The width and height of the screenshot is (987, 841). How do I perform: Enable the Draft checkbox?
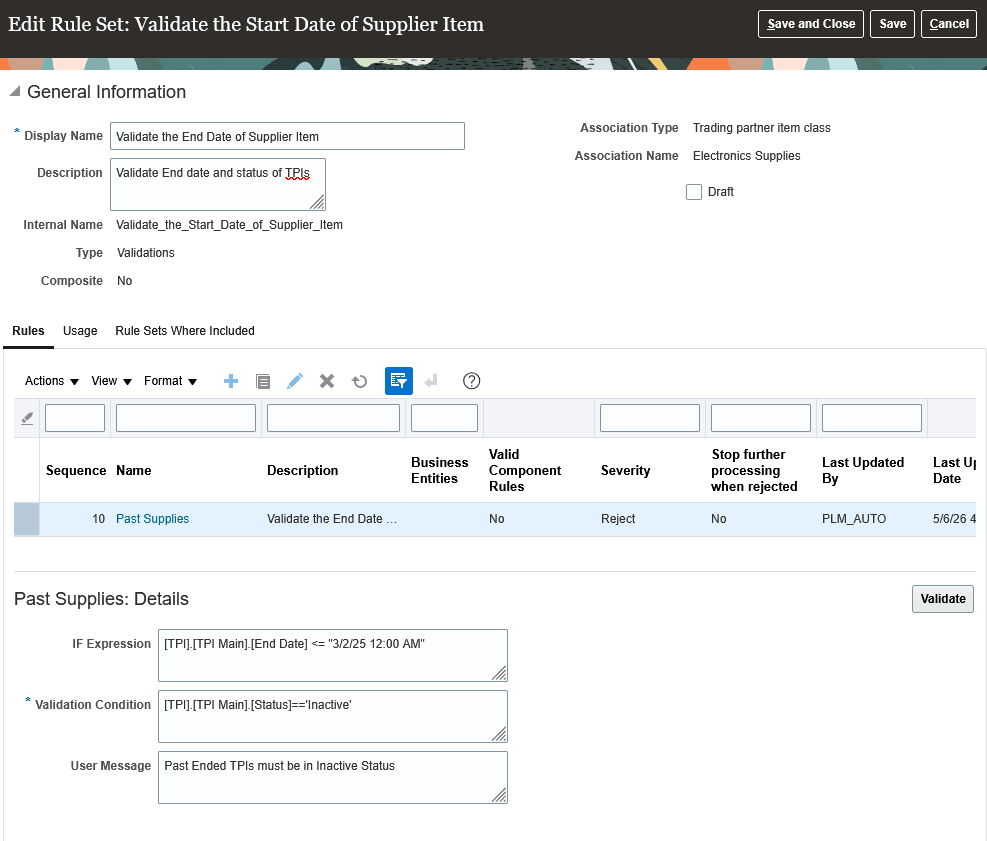pos(694,192)
